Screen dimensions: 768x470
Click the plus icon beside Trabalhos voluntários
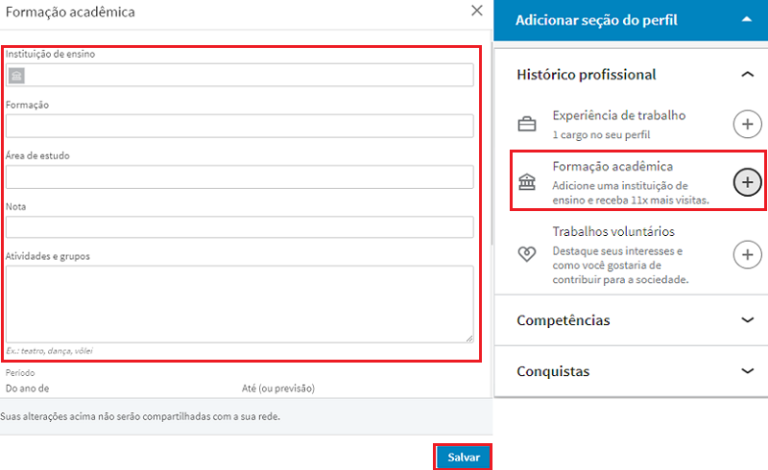(747, 254)
